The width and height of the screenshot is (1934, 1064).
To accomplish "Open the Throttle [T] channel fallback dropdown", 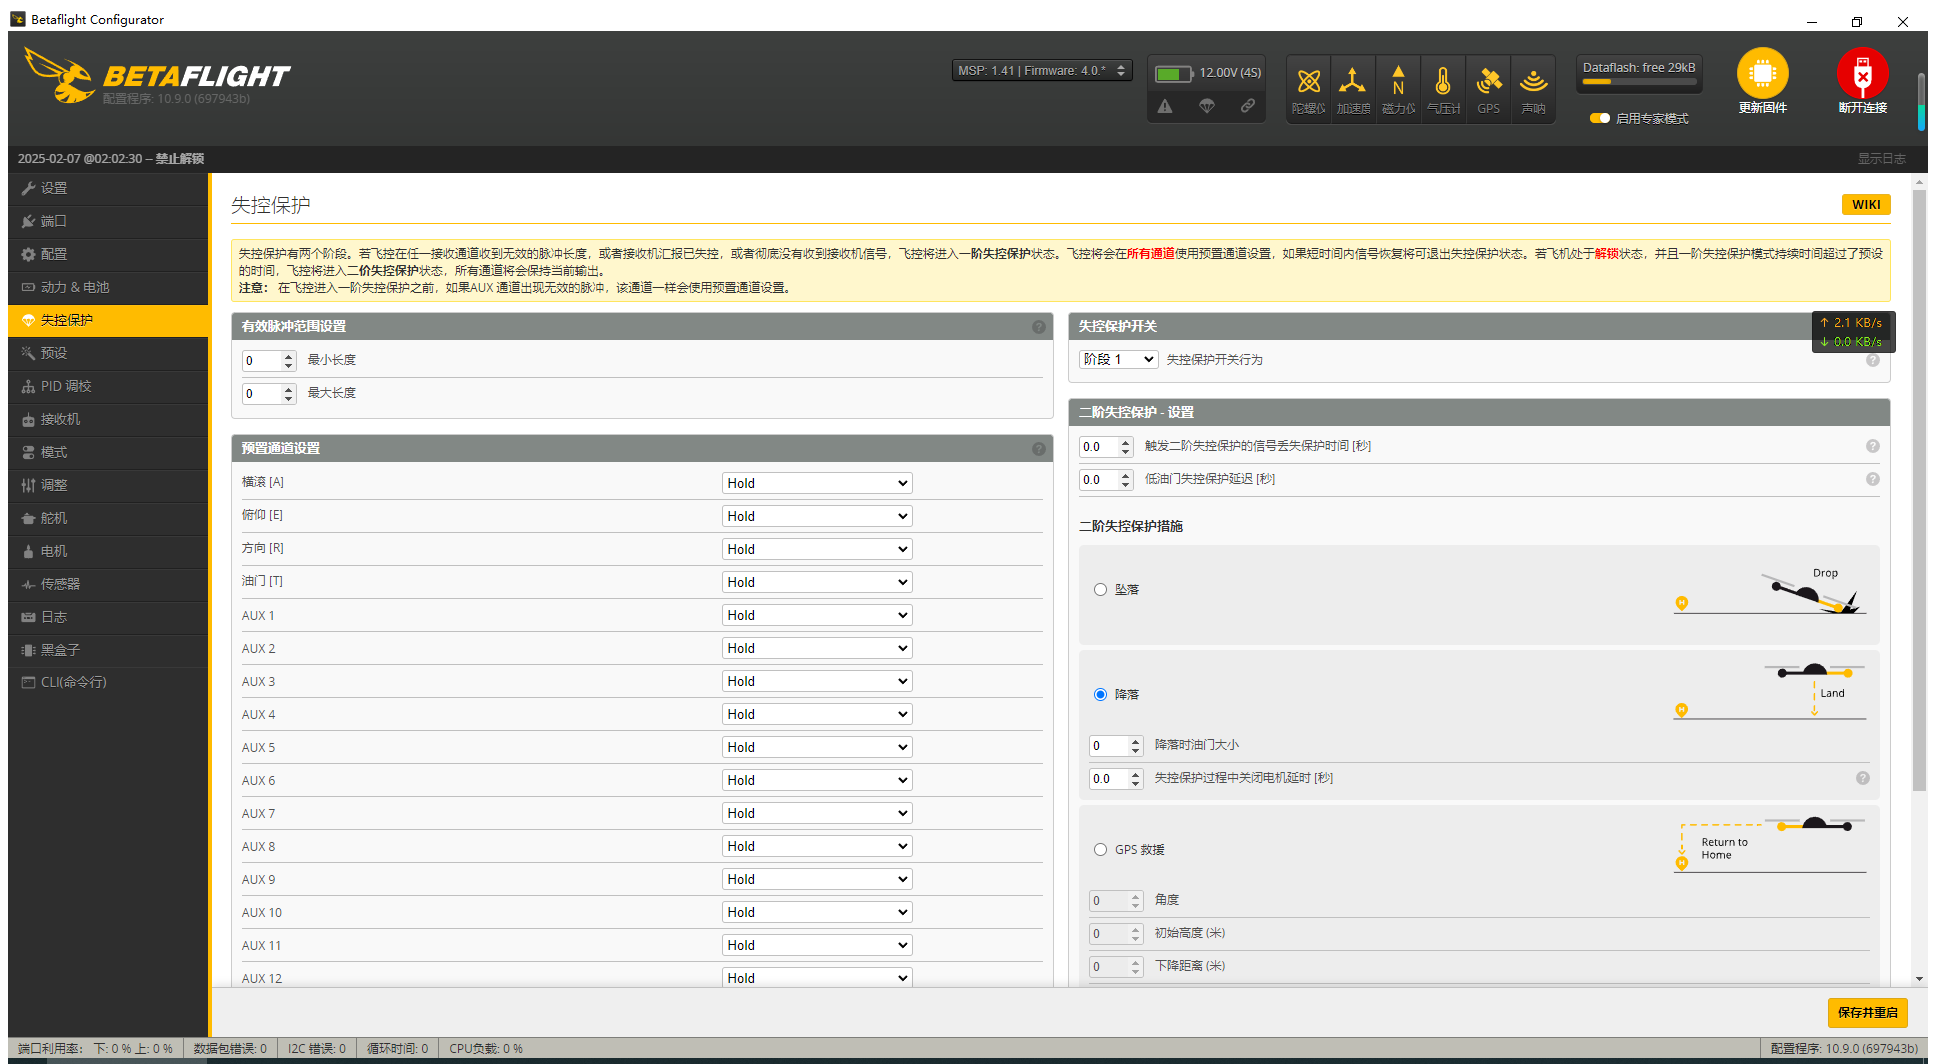I will click(817, 582).
